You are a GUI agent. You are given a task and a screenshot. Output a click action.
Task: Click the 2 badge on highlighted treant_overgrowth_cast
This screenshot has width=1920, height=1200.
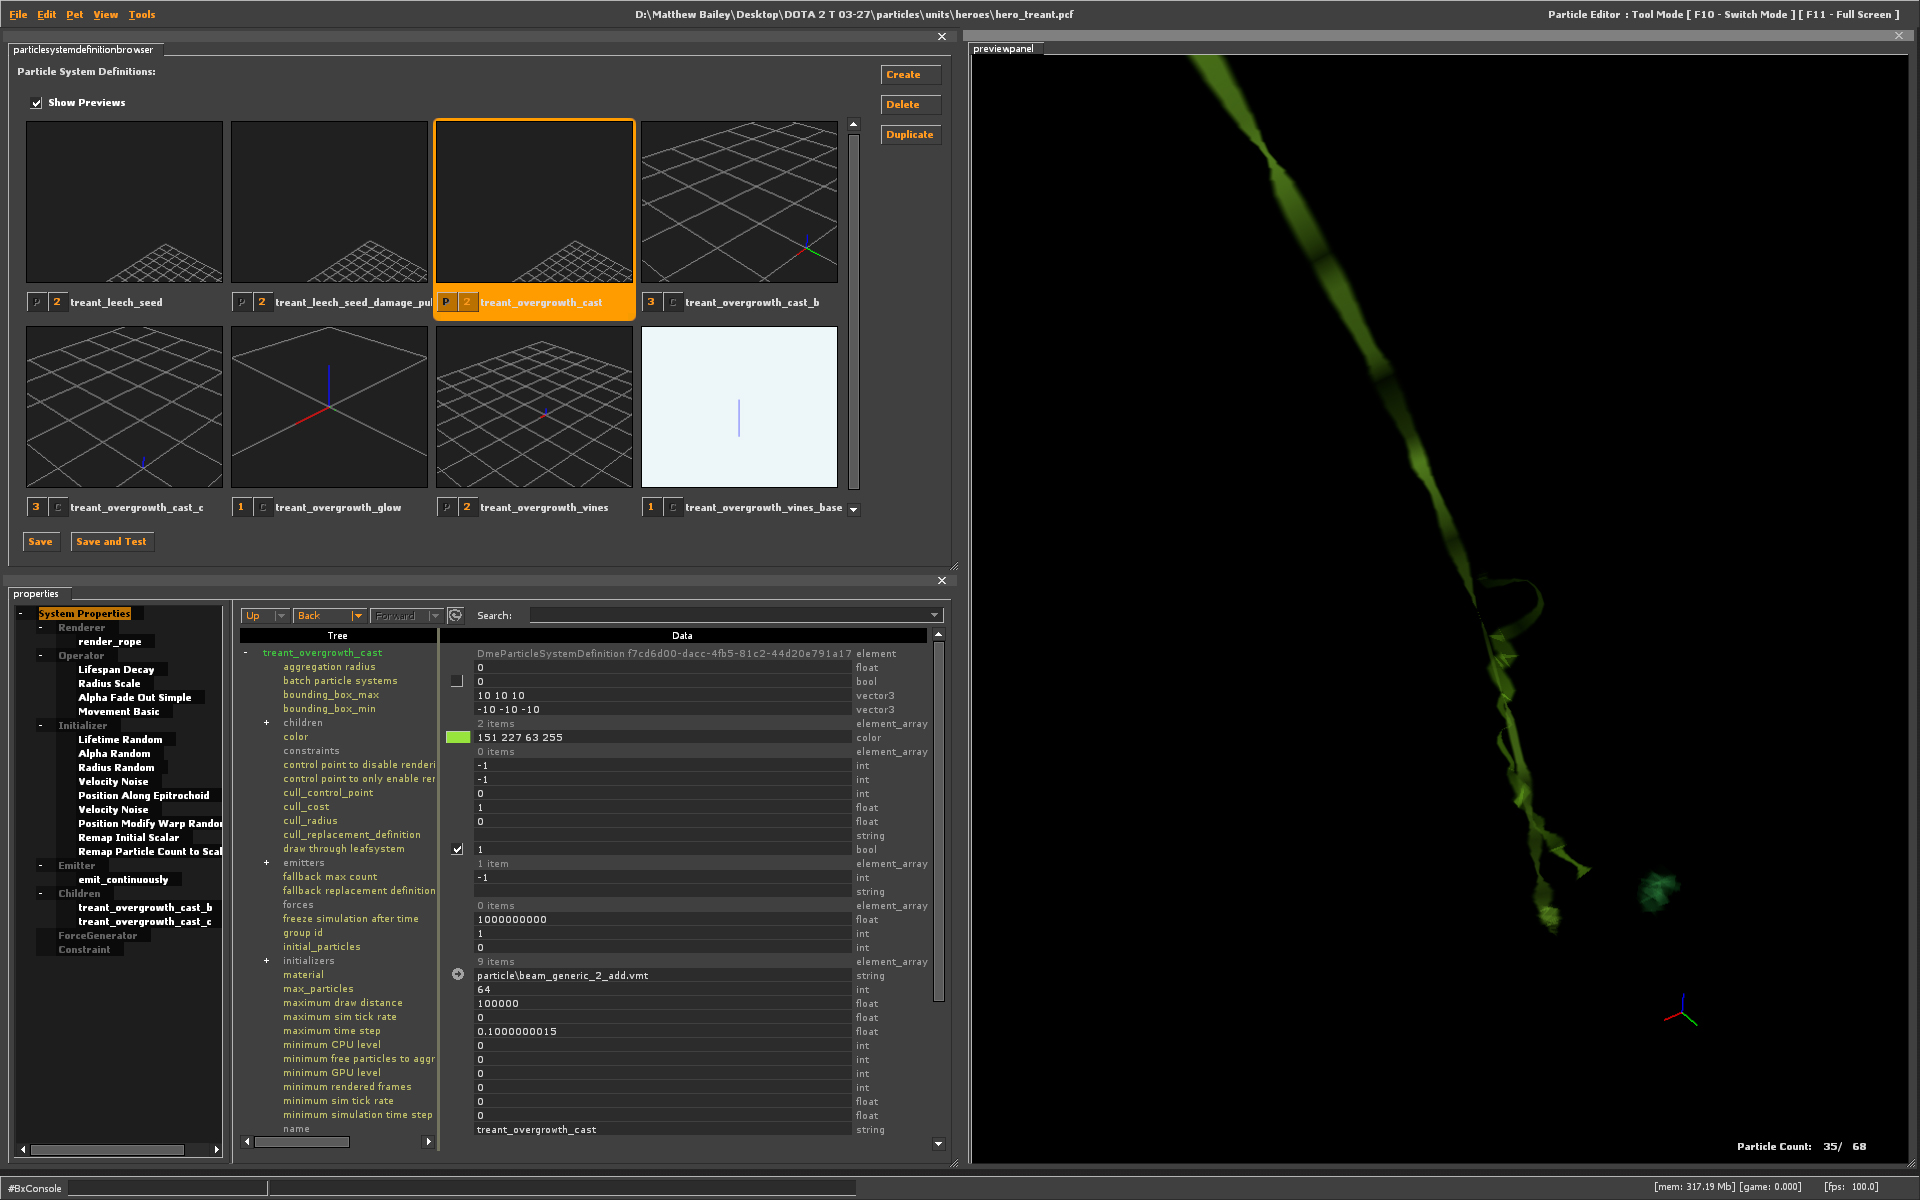467,302
